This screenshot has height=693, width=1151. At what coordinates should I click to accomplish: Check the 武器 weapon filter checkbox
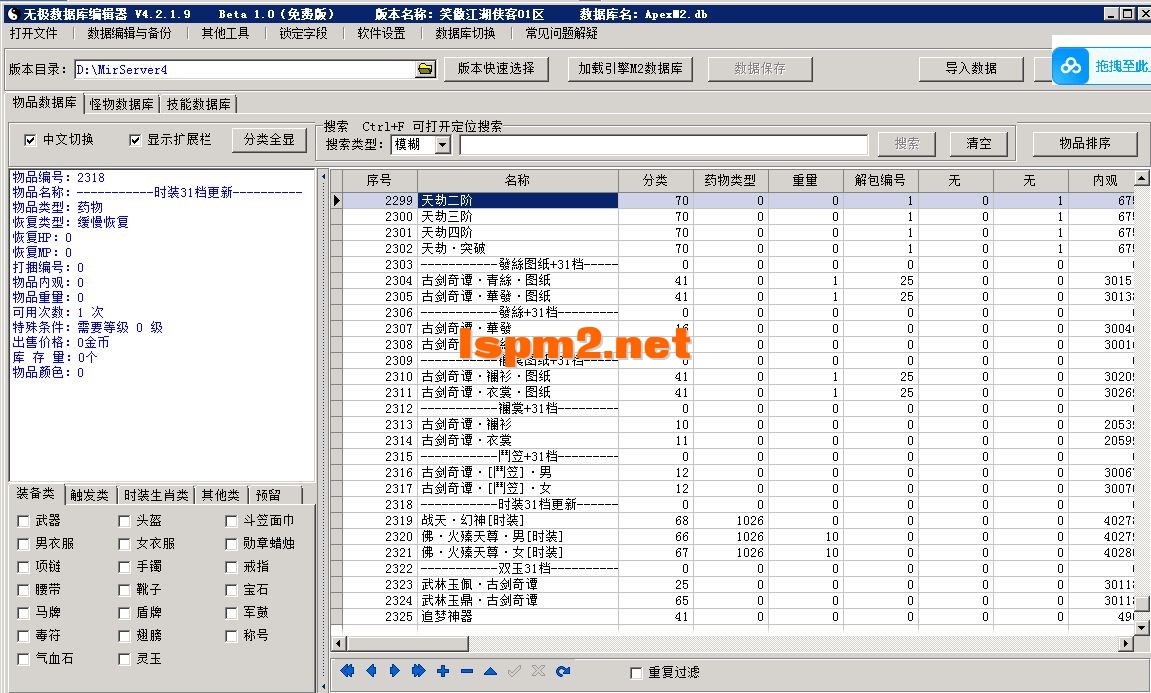[23, 521]
